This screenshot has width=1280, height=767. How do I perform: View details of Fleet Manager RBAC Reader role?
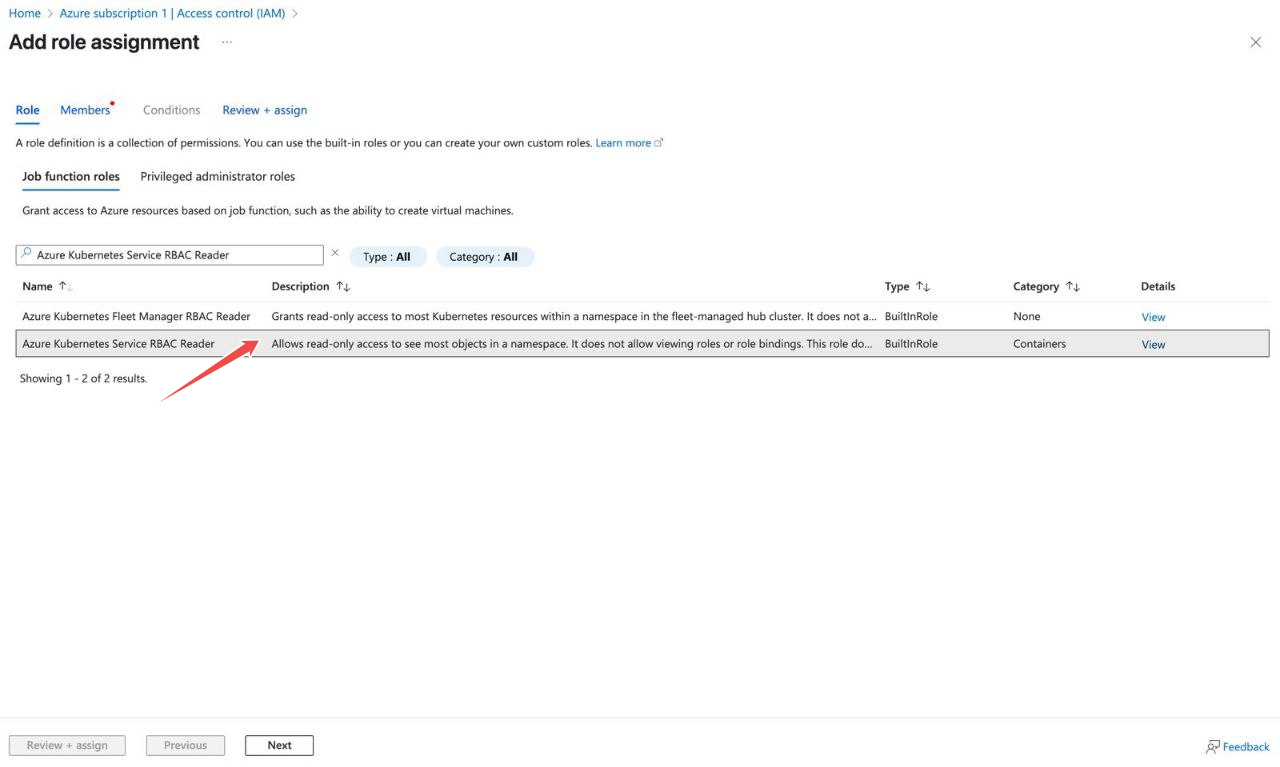click(1153, 317)
